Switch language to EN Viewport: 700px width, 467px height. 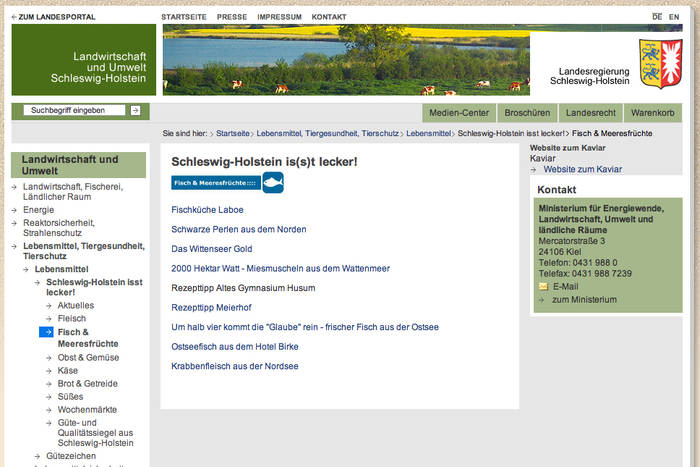674,17
